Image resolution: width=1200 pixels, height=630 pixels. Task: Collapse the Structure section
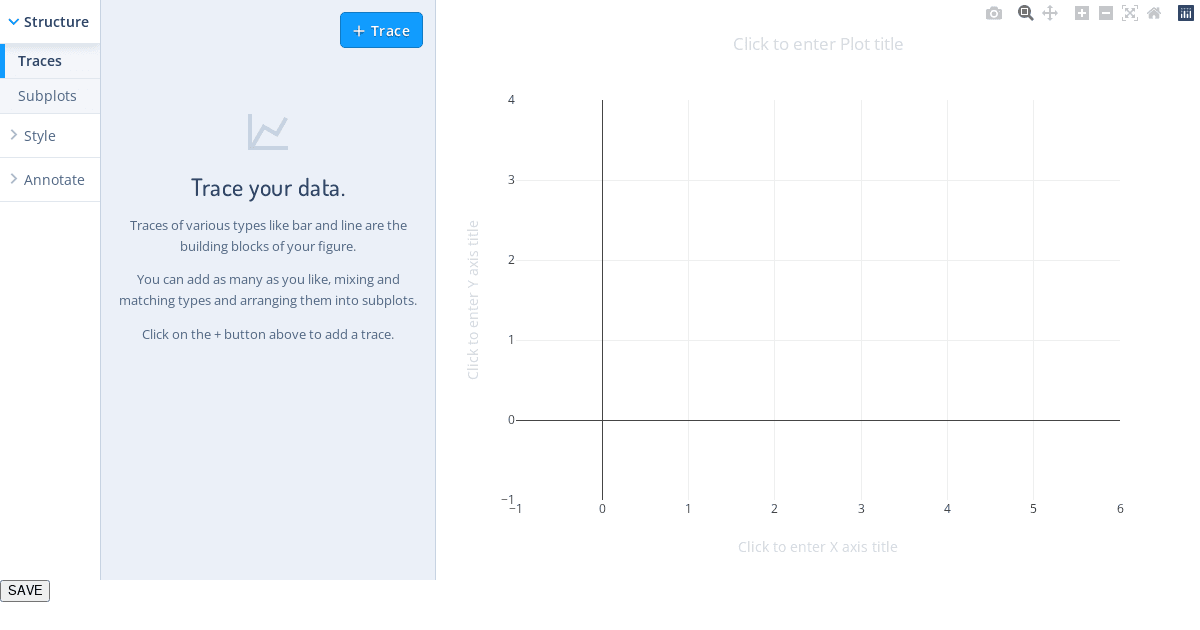[x=49, y=22]
